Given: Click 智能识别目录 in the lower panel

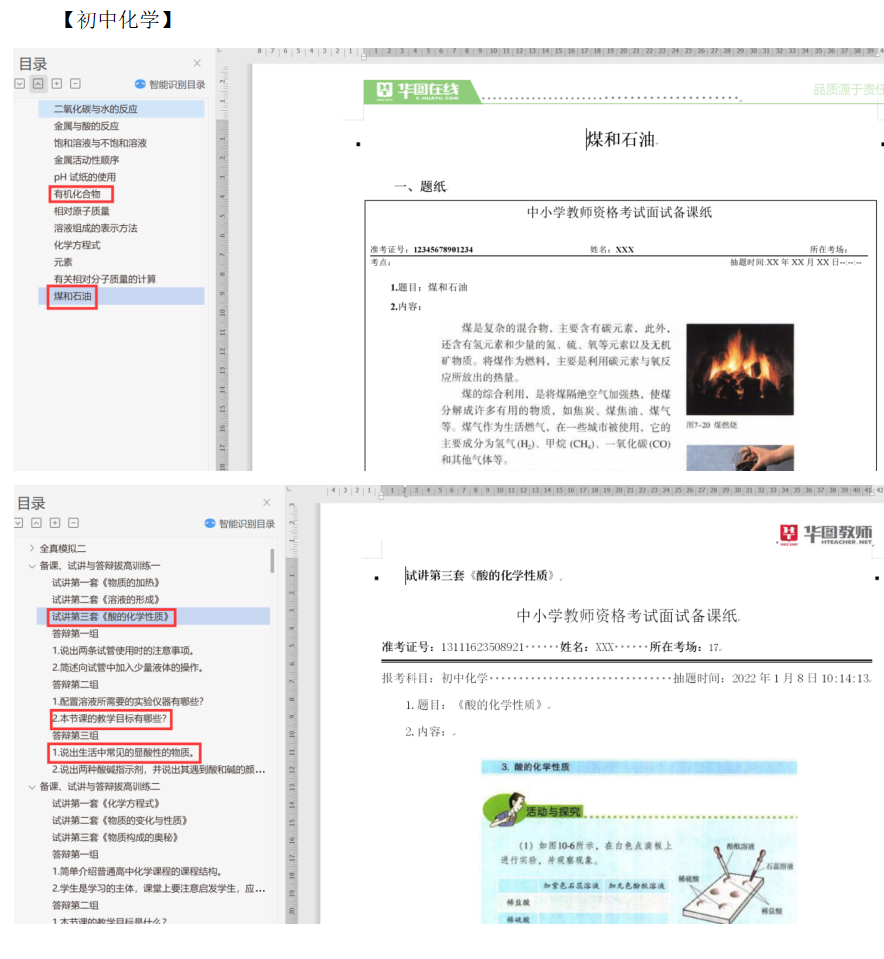Looking at the screenshot, I should 239,523.
